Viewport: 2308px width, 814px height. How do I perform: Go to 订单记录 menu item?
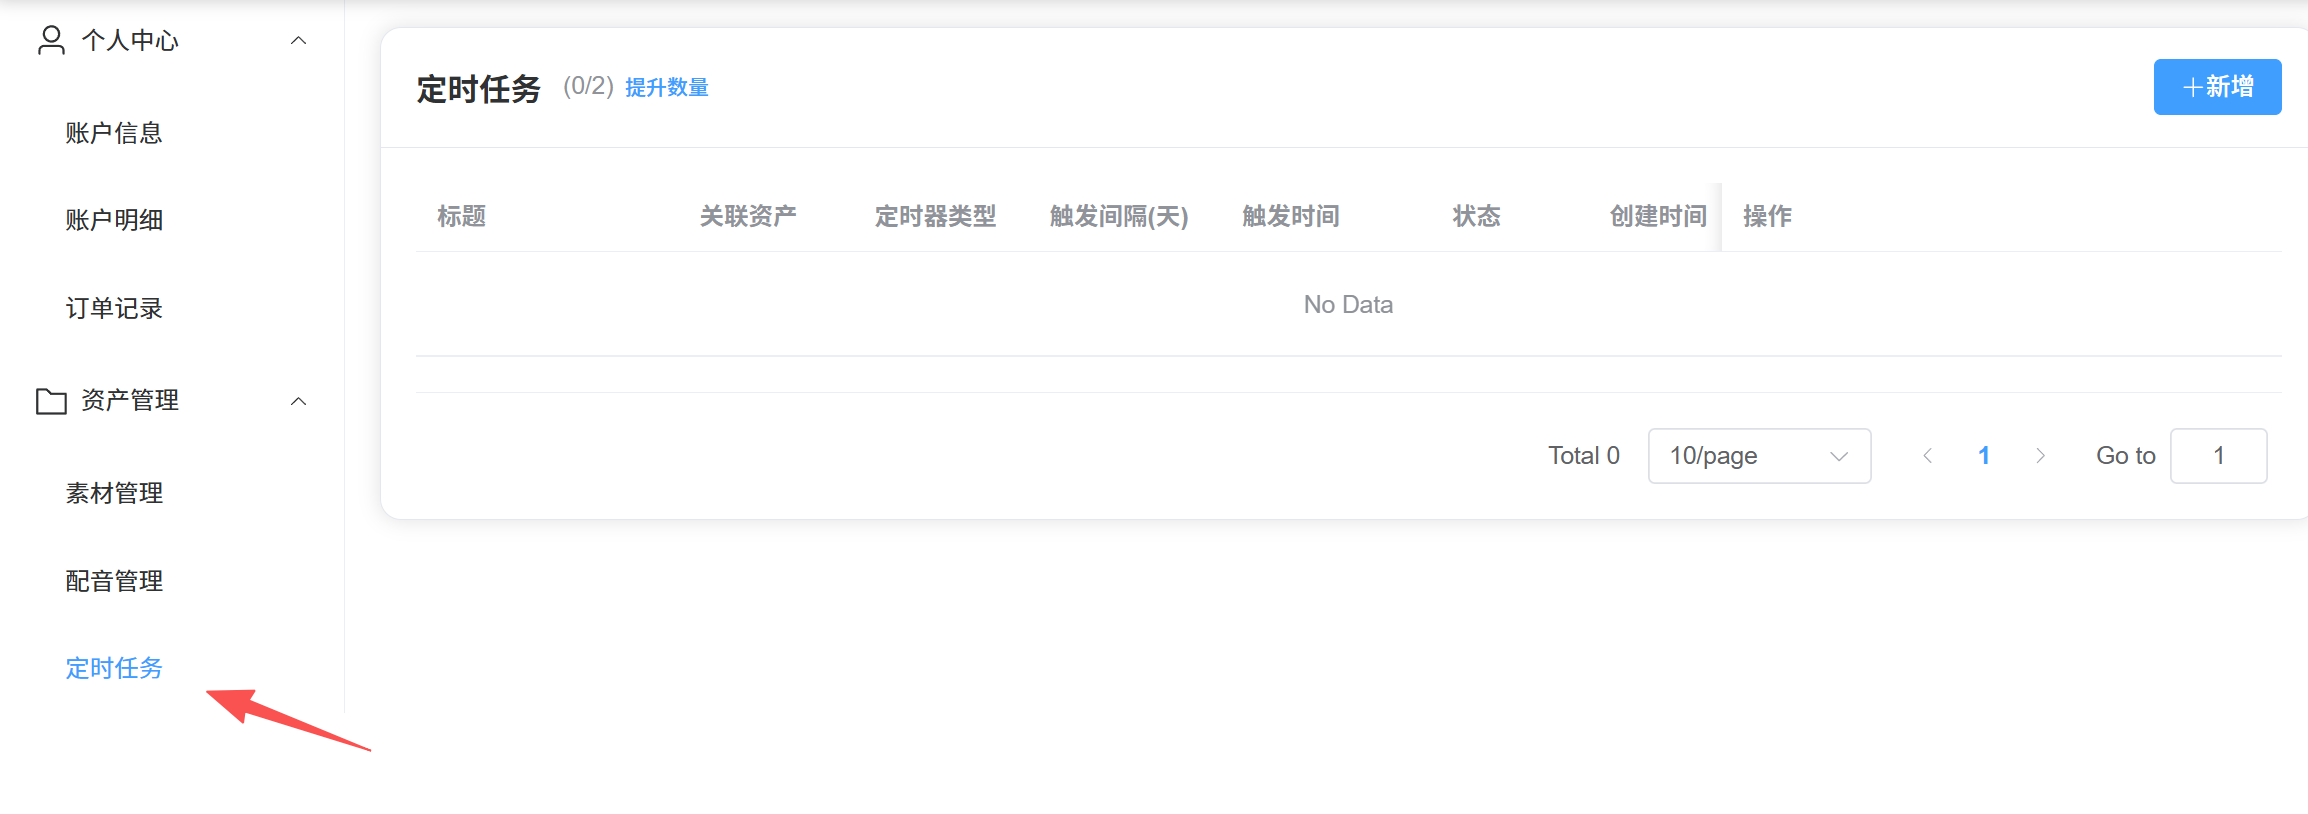pyautogui.click(x=114, y=308)
